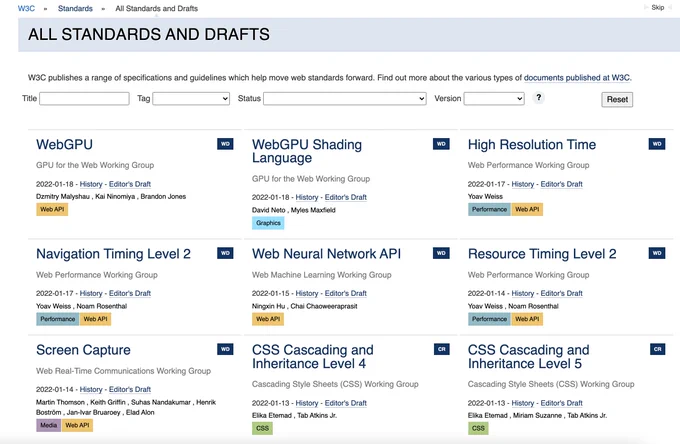
Task: View History of Web Neural Network API
Action: 307,293
